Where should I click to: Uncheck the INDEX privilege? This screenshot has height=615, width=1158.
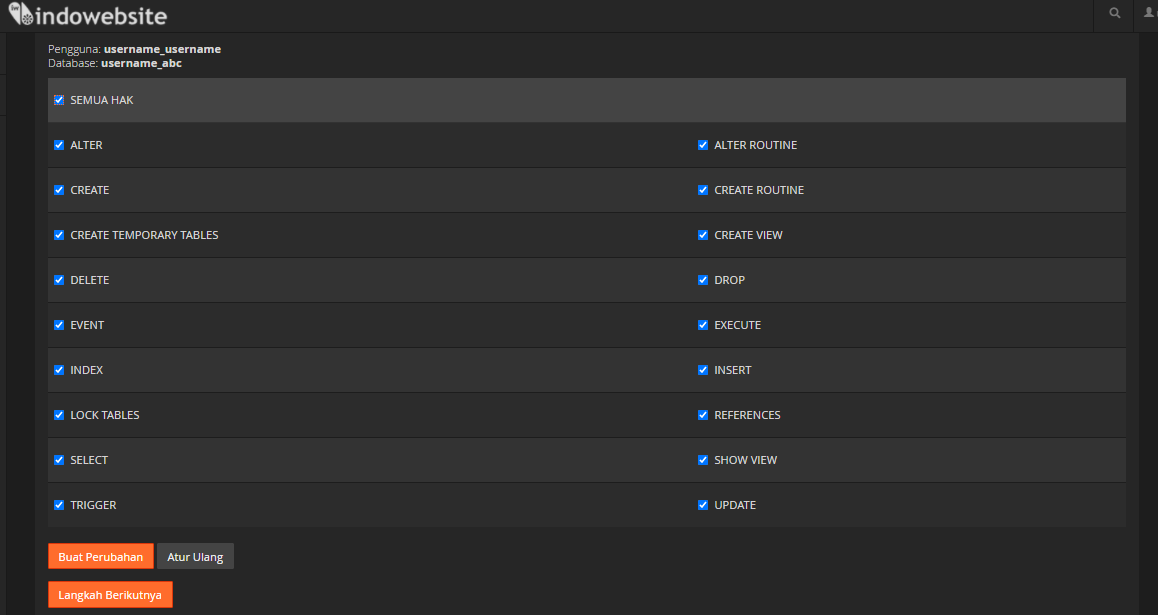(x=59, y=370)
